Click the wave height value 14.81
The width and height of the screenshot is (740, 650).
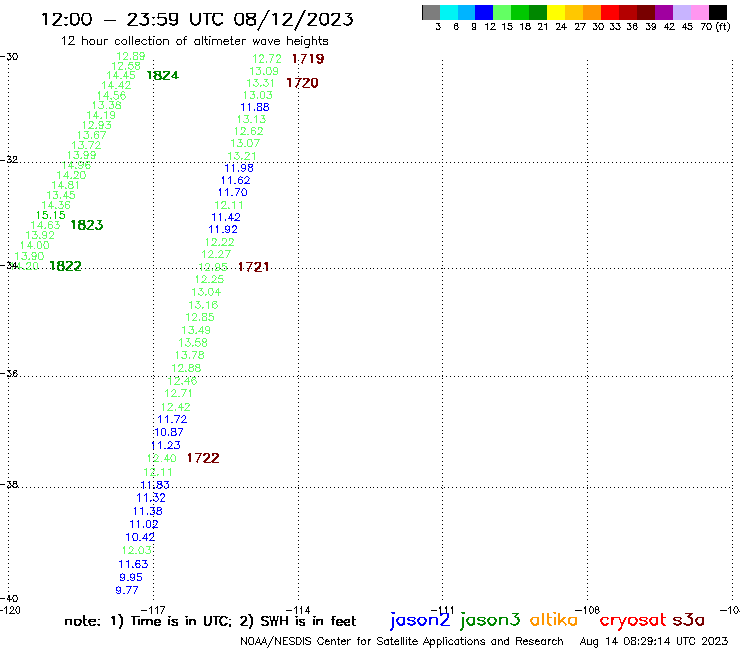[66, 185]
